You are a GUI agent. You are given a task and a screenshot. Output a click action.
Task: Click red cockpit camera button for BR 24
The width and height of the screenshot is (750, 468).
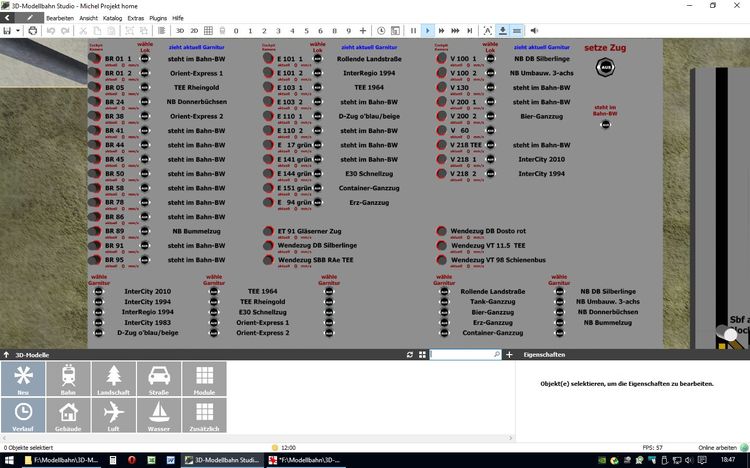[x=95, y=102]
